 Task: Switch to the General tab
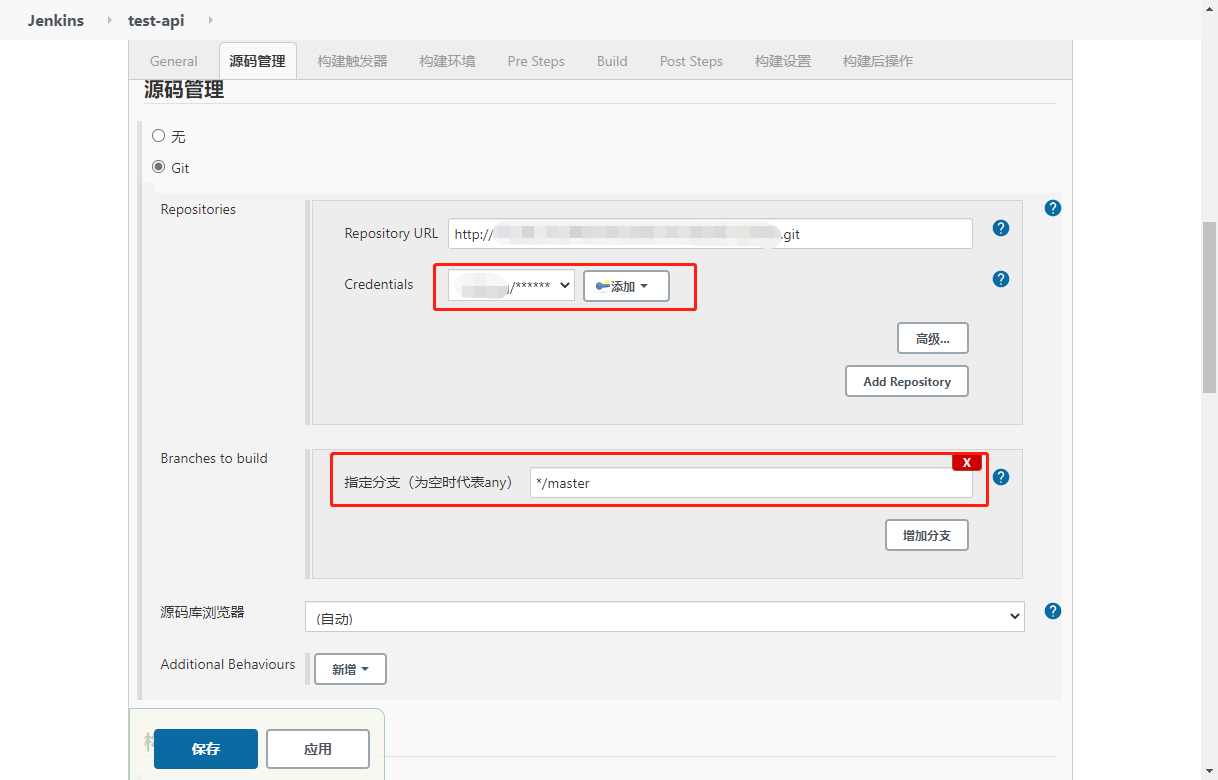point(174,61)
